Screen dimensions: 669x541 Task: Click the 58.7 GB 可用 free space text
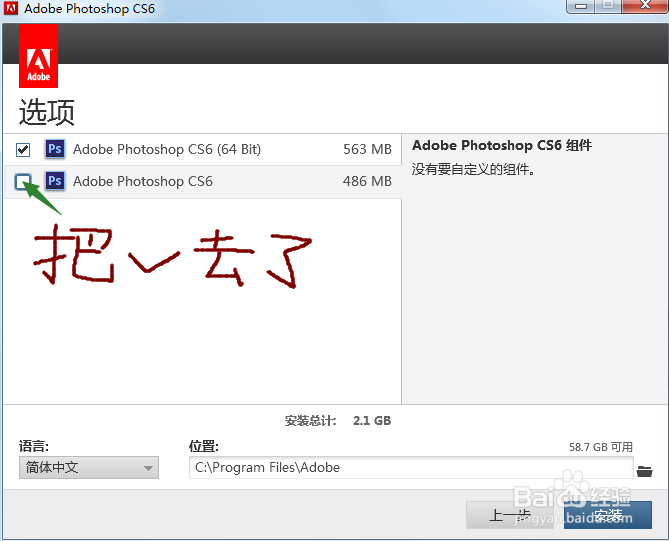coord(601,447)
